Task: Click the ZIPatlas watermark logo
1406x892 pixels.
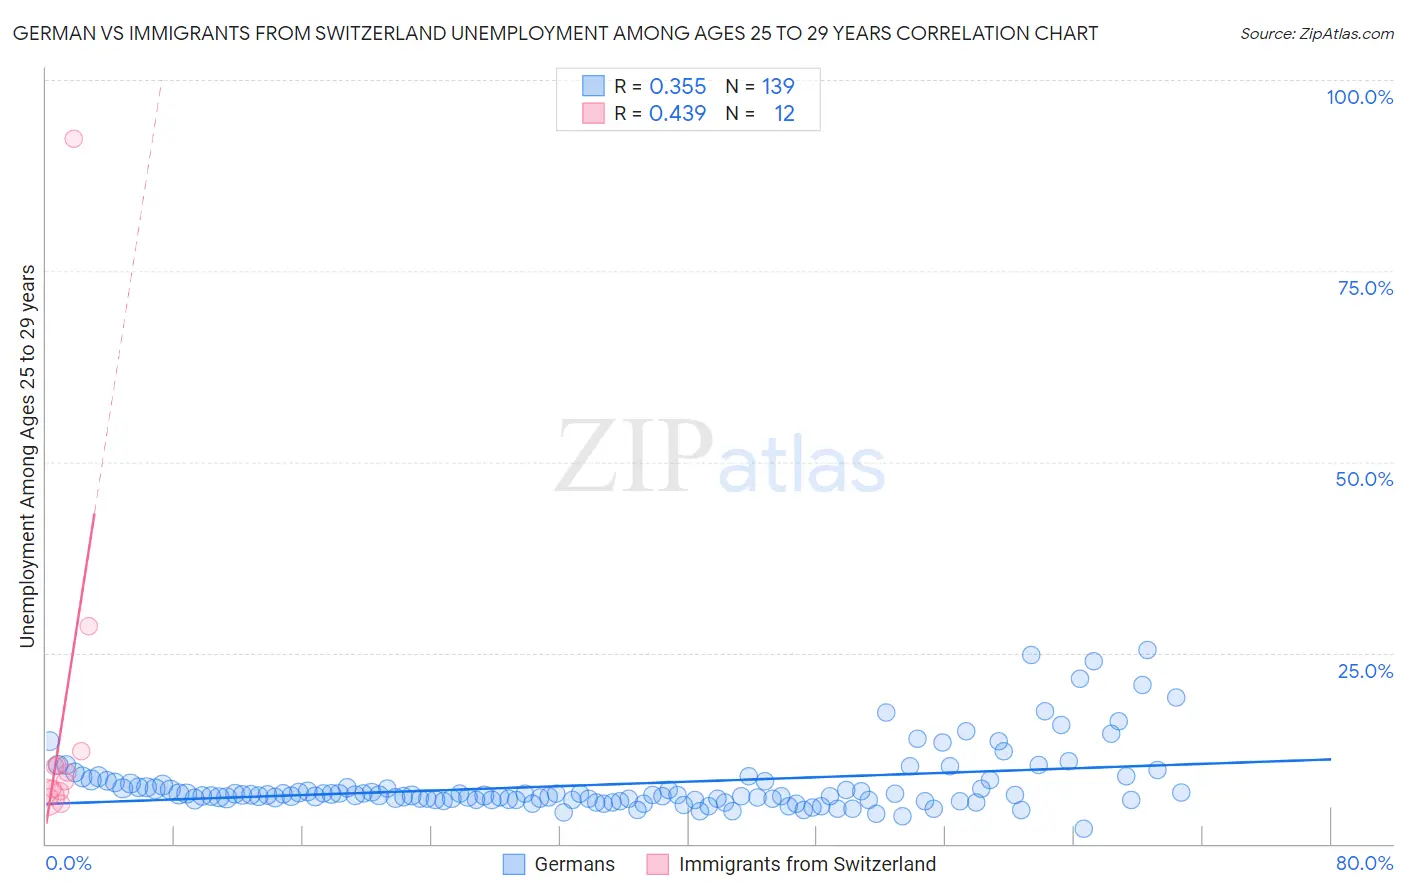Action: [720, 458]
